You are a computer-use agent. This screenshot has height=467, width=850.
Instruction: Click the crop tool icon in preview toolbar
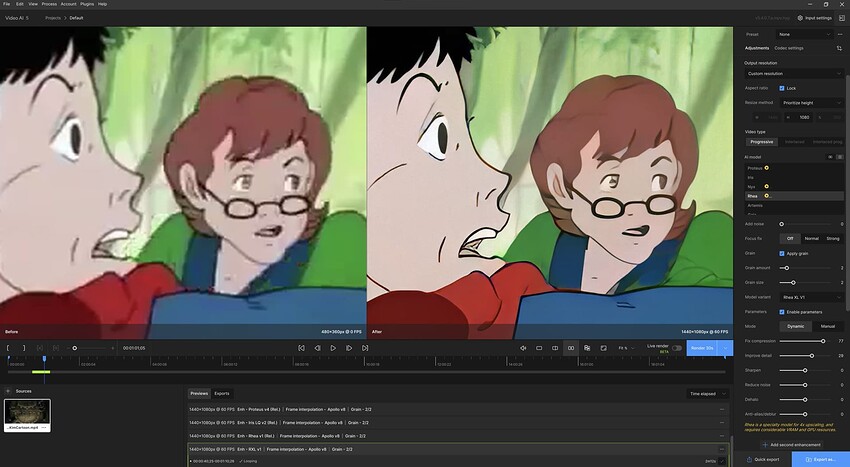click(x=603, y=348)
